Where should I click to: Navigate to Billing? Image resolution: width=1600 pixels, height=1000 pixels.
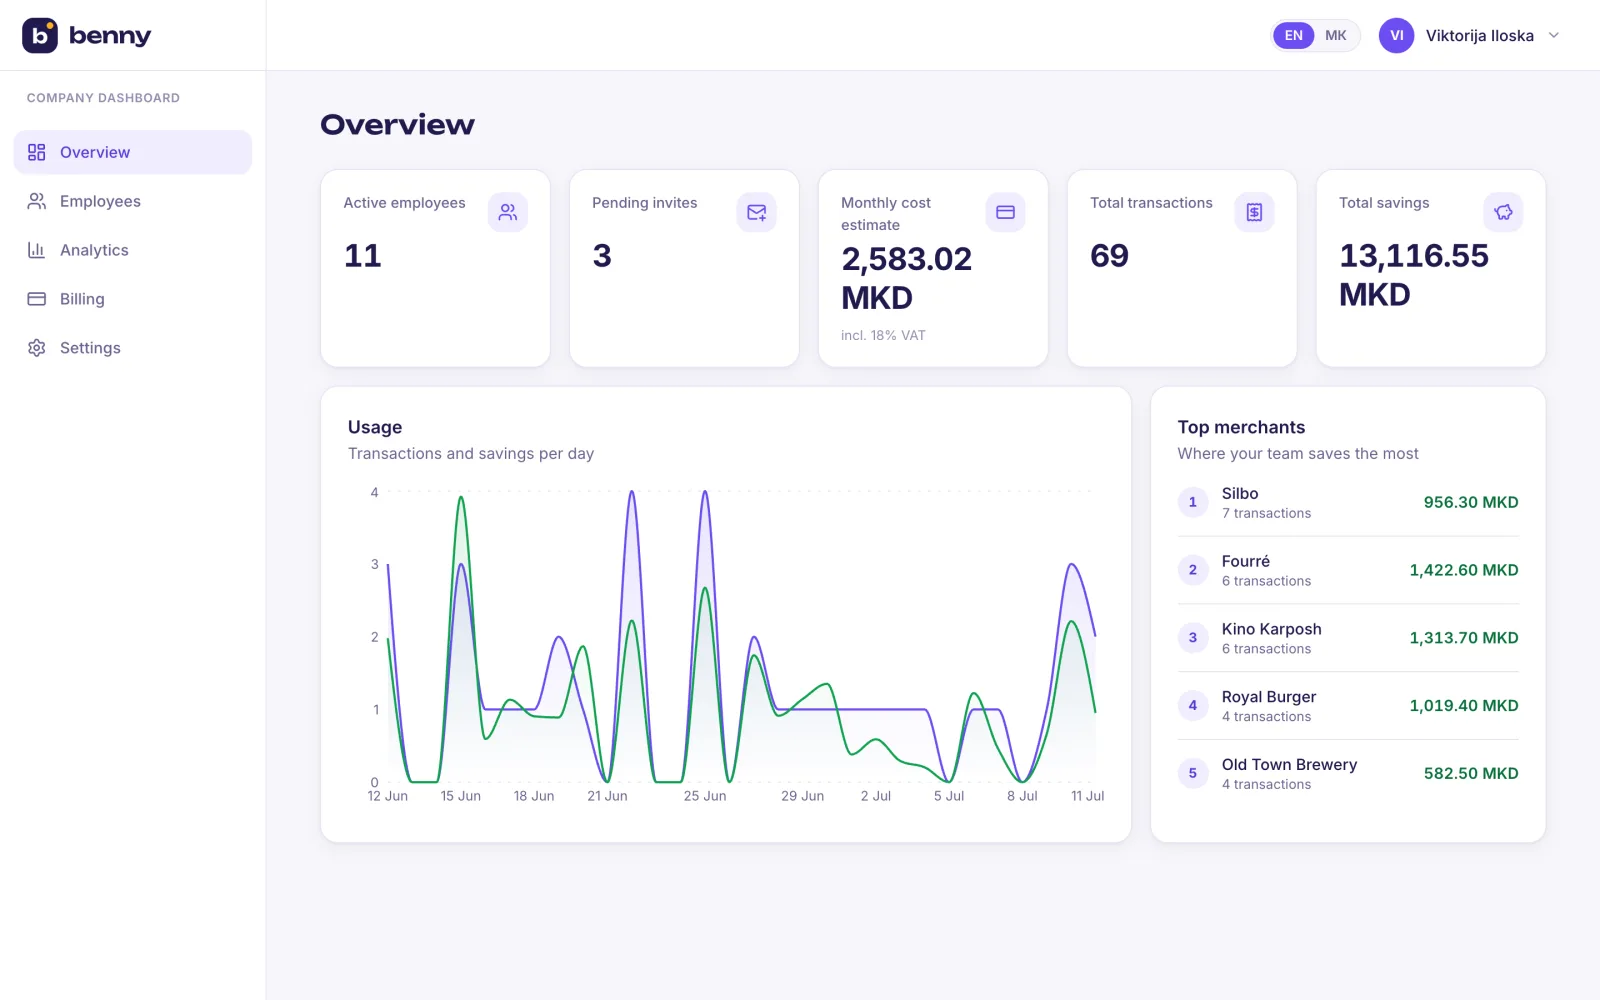(133, 299)
